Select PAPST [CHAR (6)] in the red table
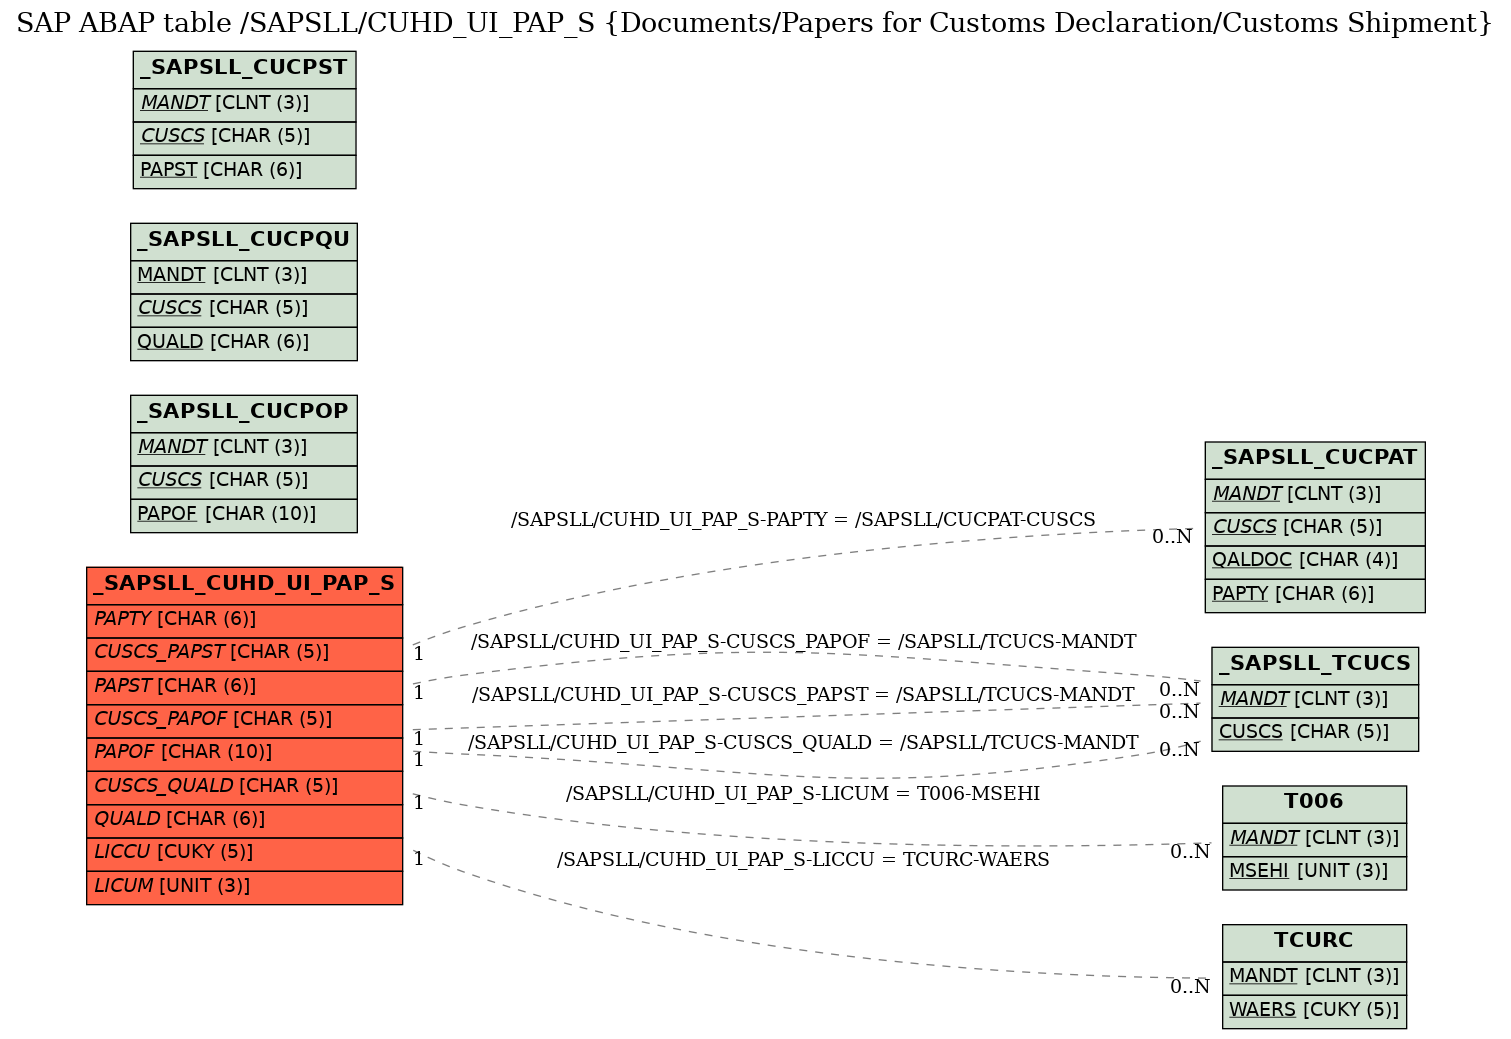Viewport: 1511px width, 1039px height. pos(245,687)
